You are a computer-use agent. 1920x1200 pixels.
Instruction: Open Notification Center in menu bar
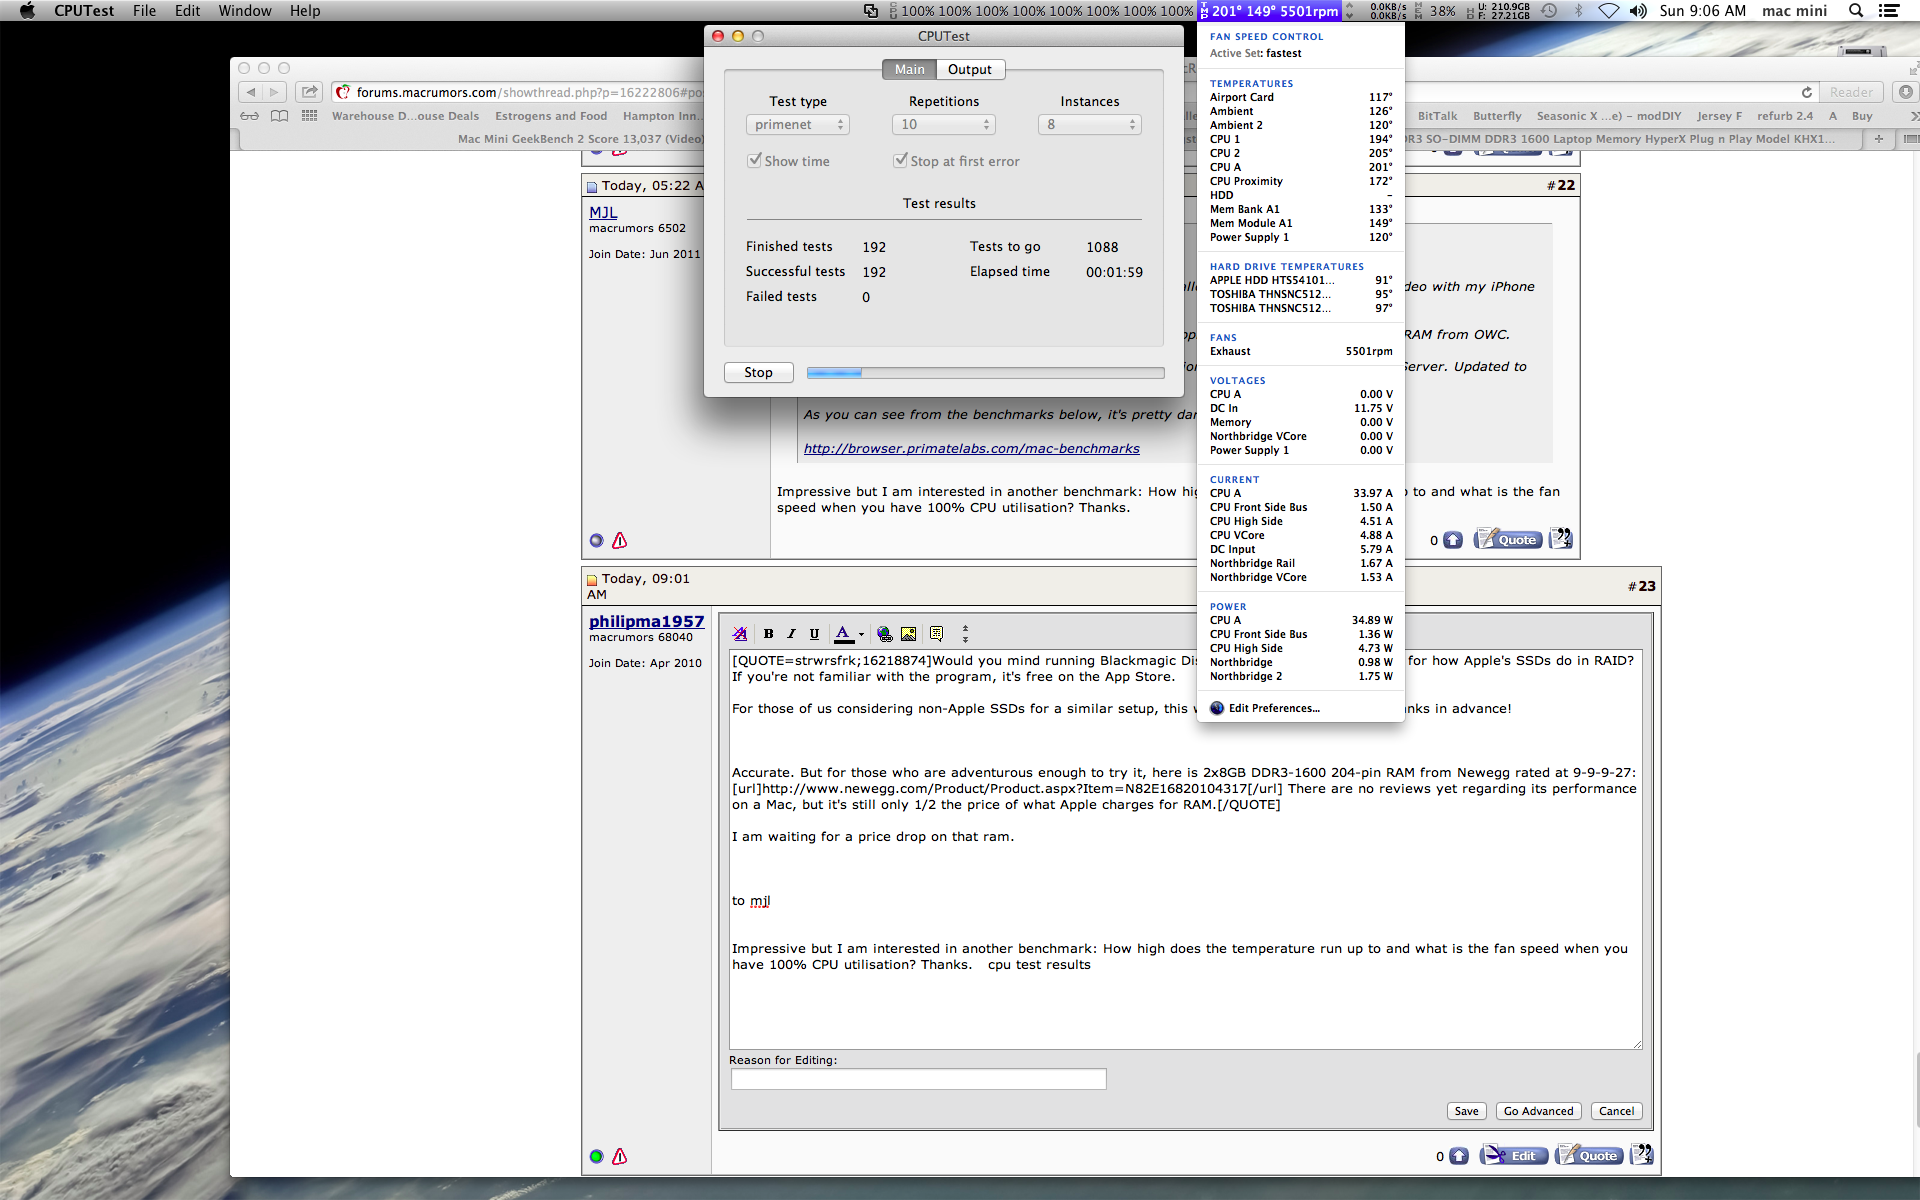tap(1889, 11)
